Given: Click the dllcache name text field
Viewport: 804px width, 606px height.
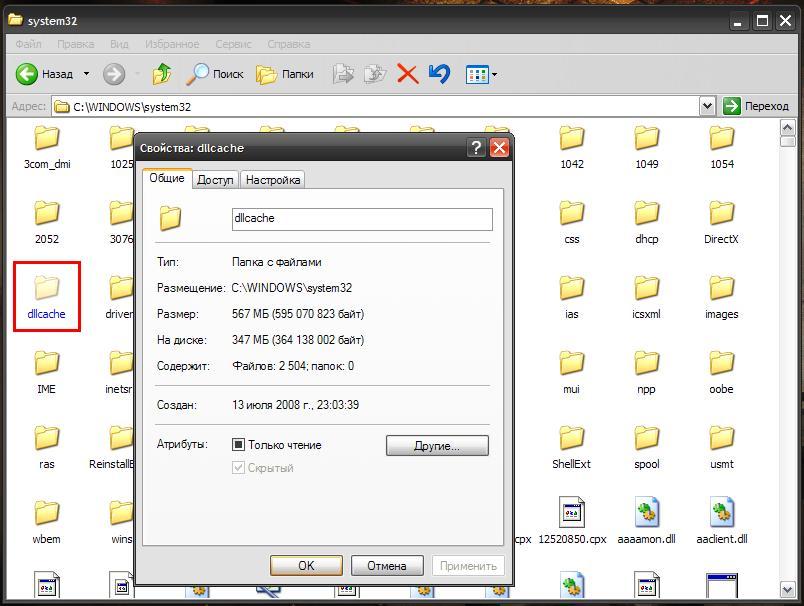Looking at the screenshot, I should pos(362,219).
